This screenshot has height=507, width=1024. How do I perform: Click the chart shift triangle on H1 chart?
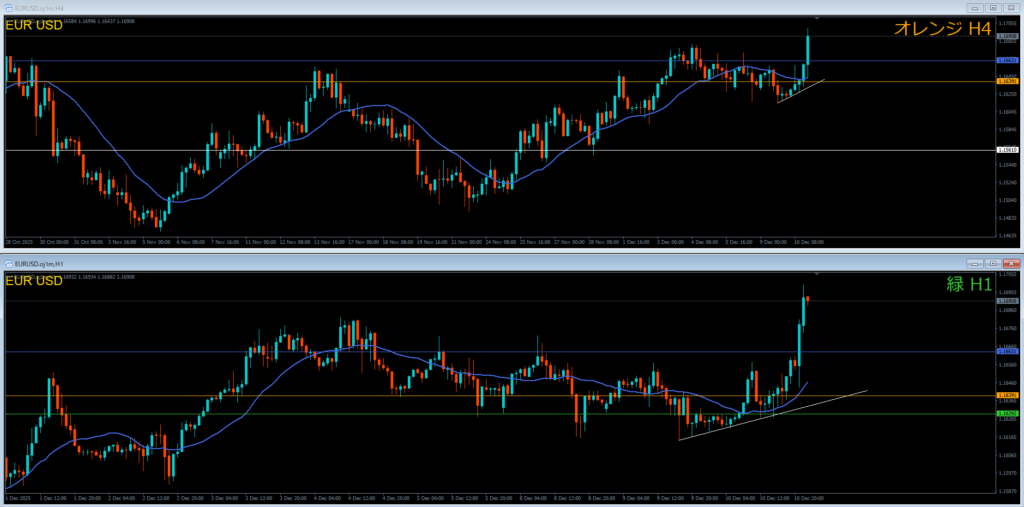[817, 273]
